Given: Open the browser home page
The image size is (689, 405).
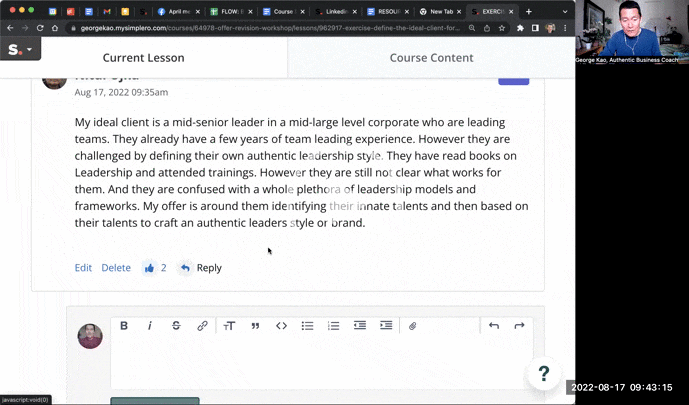Looking at the screenshot, I should coord(55,28).
